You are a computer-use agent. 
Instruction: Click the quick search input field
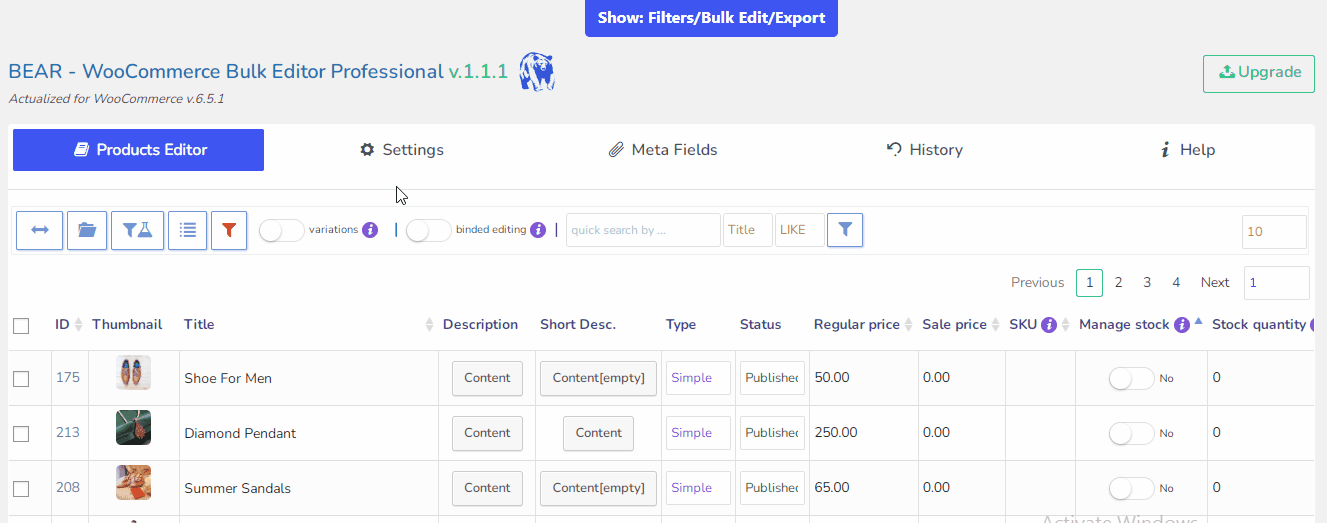(643, 230)
